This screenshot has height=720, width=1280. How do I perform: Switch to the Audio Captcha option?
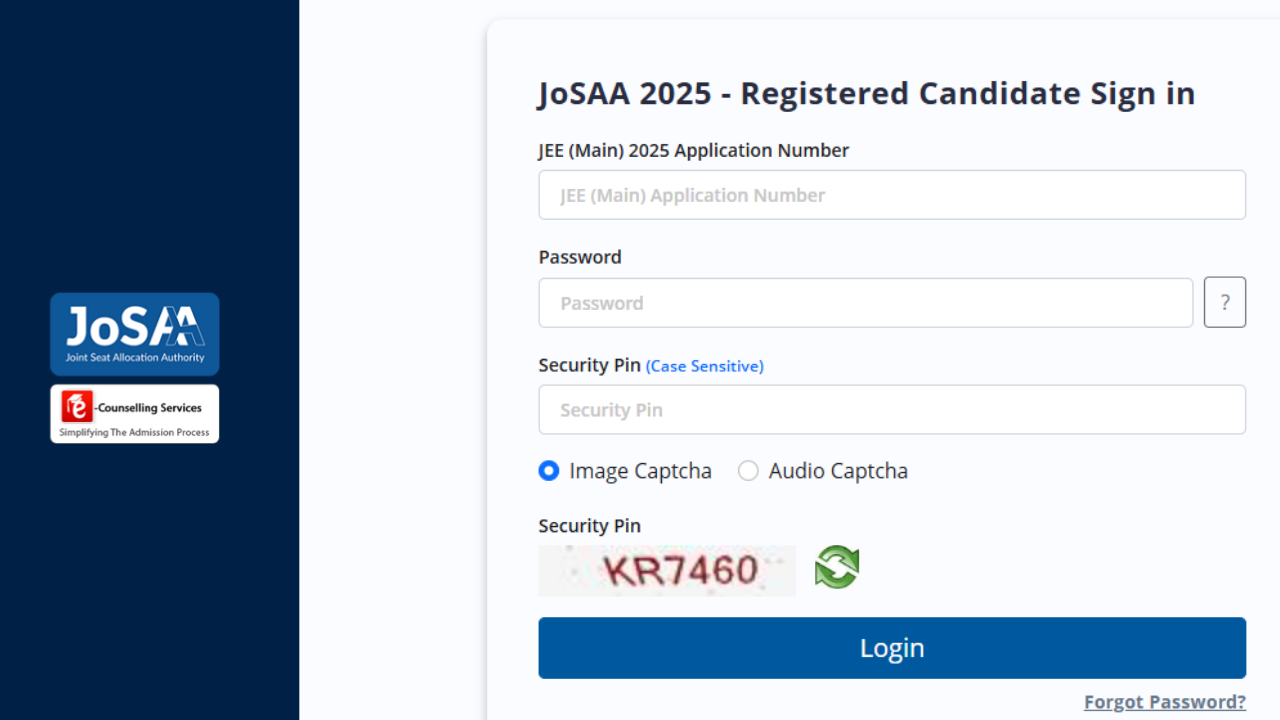[748, 471]
